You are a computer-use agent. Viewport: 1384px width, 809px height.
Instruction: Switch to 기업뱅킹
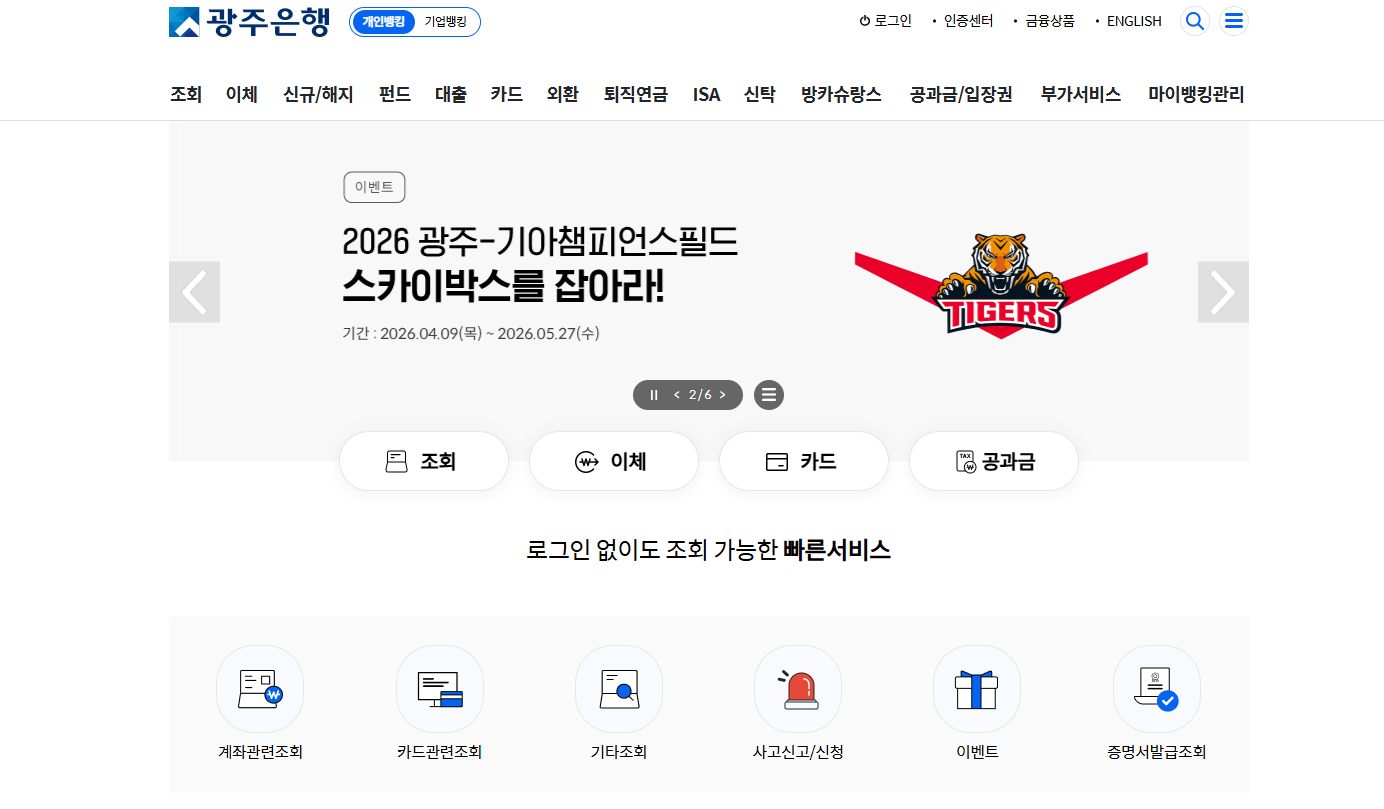pos(445,21)
